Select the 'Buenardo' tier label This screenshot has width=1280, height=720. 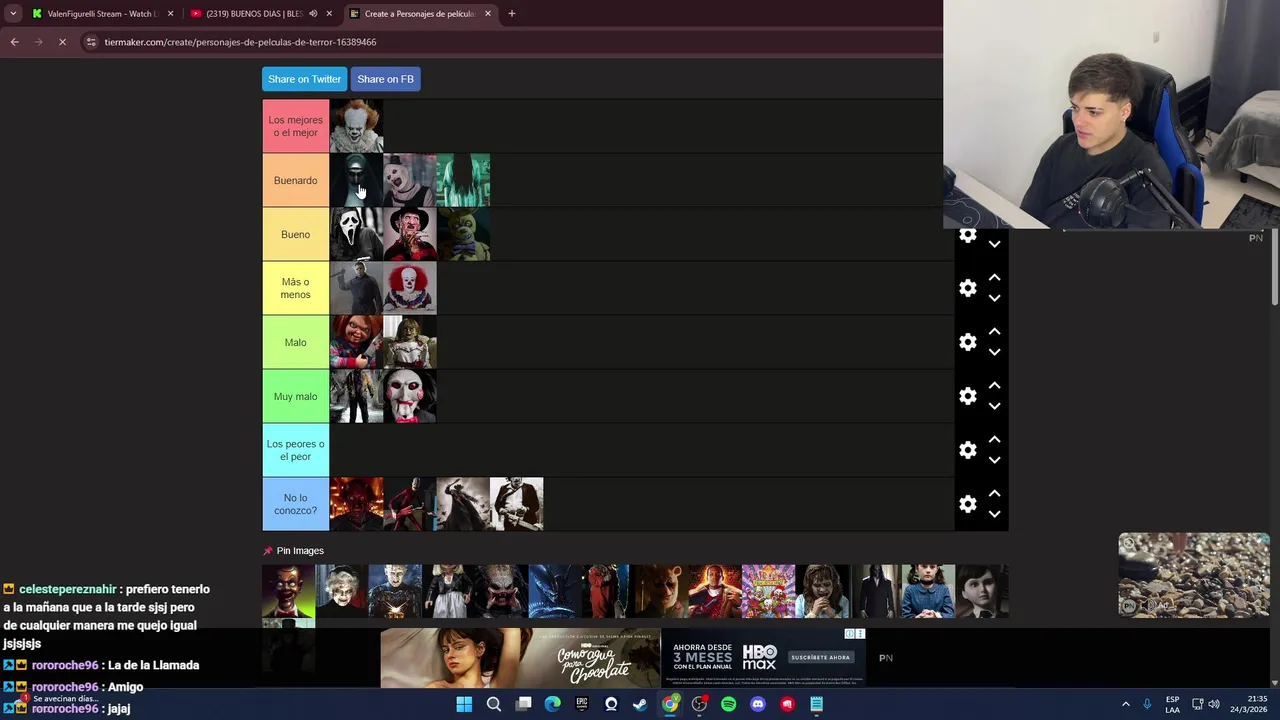[x=296, y=180]
